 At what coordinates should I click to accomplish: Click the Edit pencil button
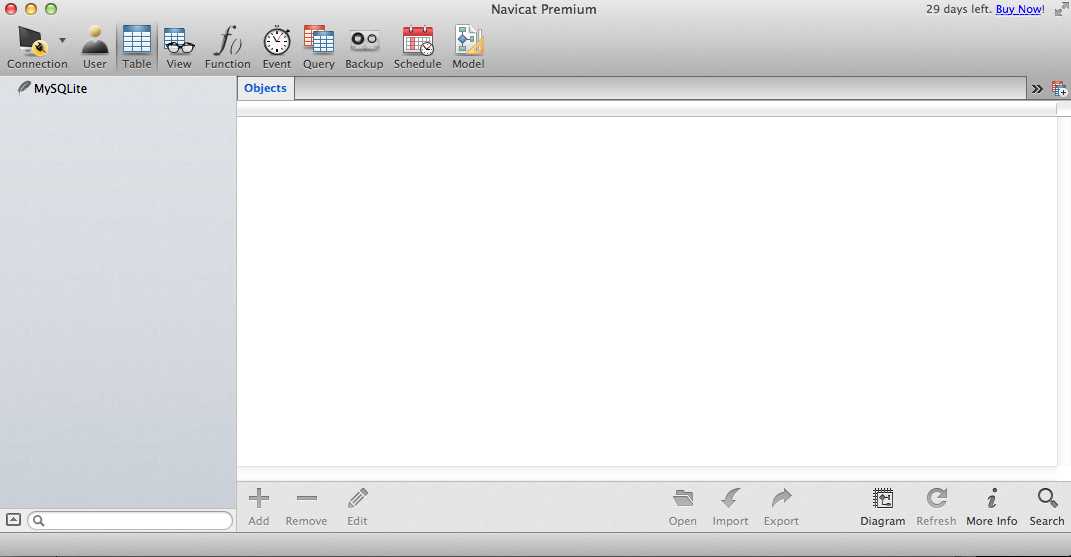(x=357, y=506)
